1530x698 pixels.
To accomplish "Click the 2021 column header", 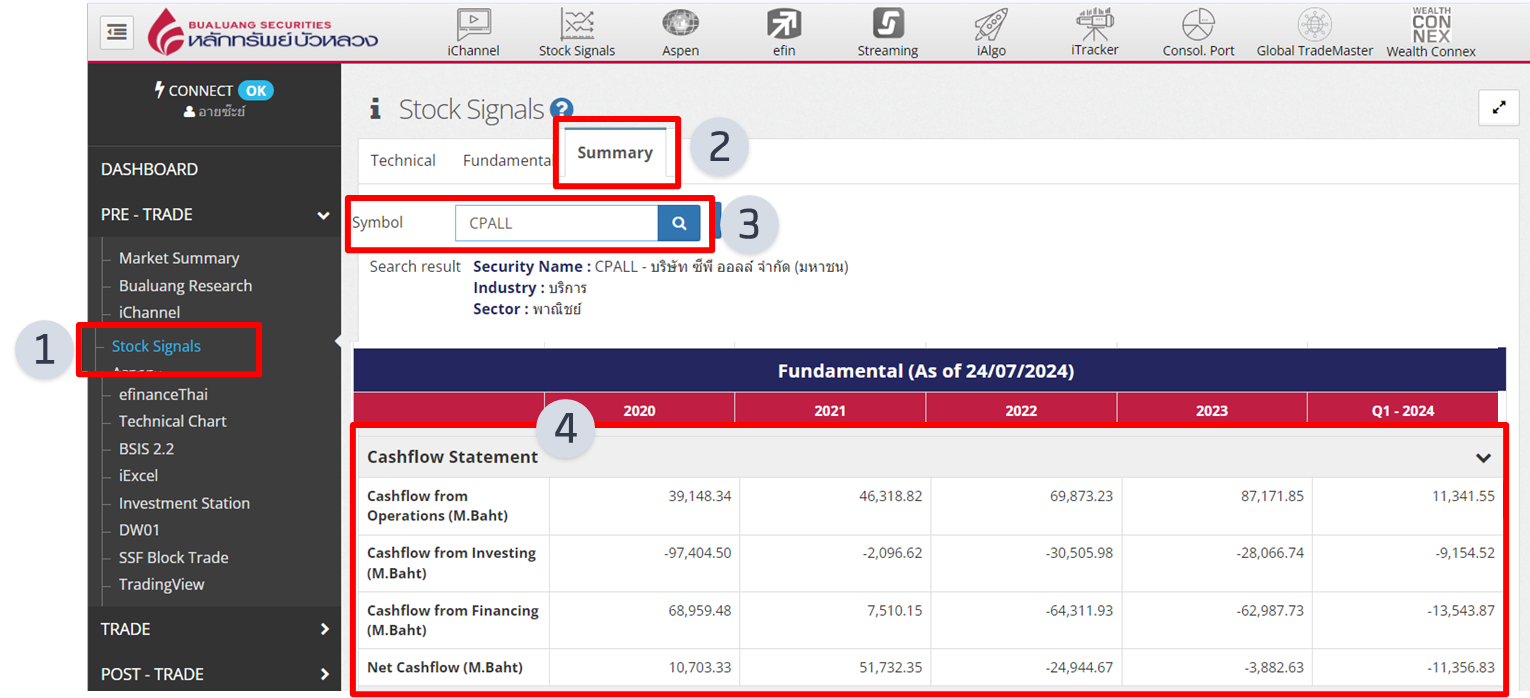I will point(830,410).
